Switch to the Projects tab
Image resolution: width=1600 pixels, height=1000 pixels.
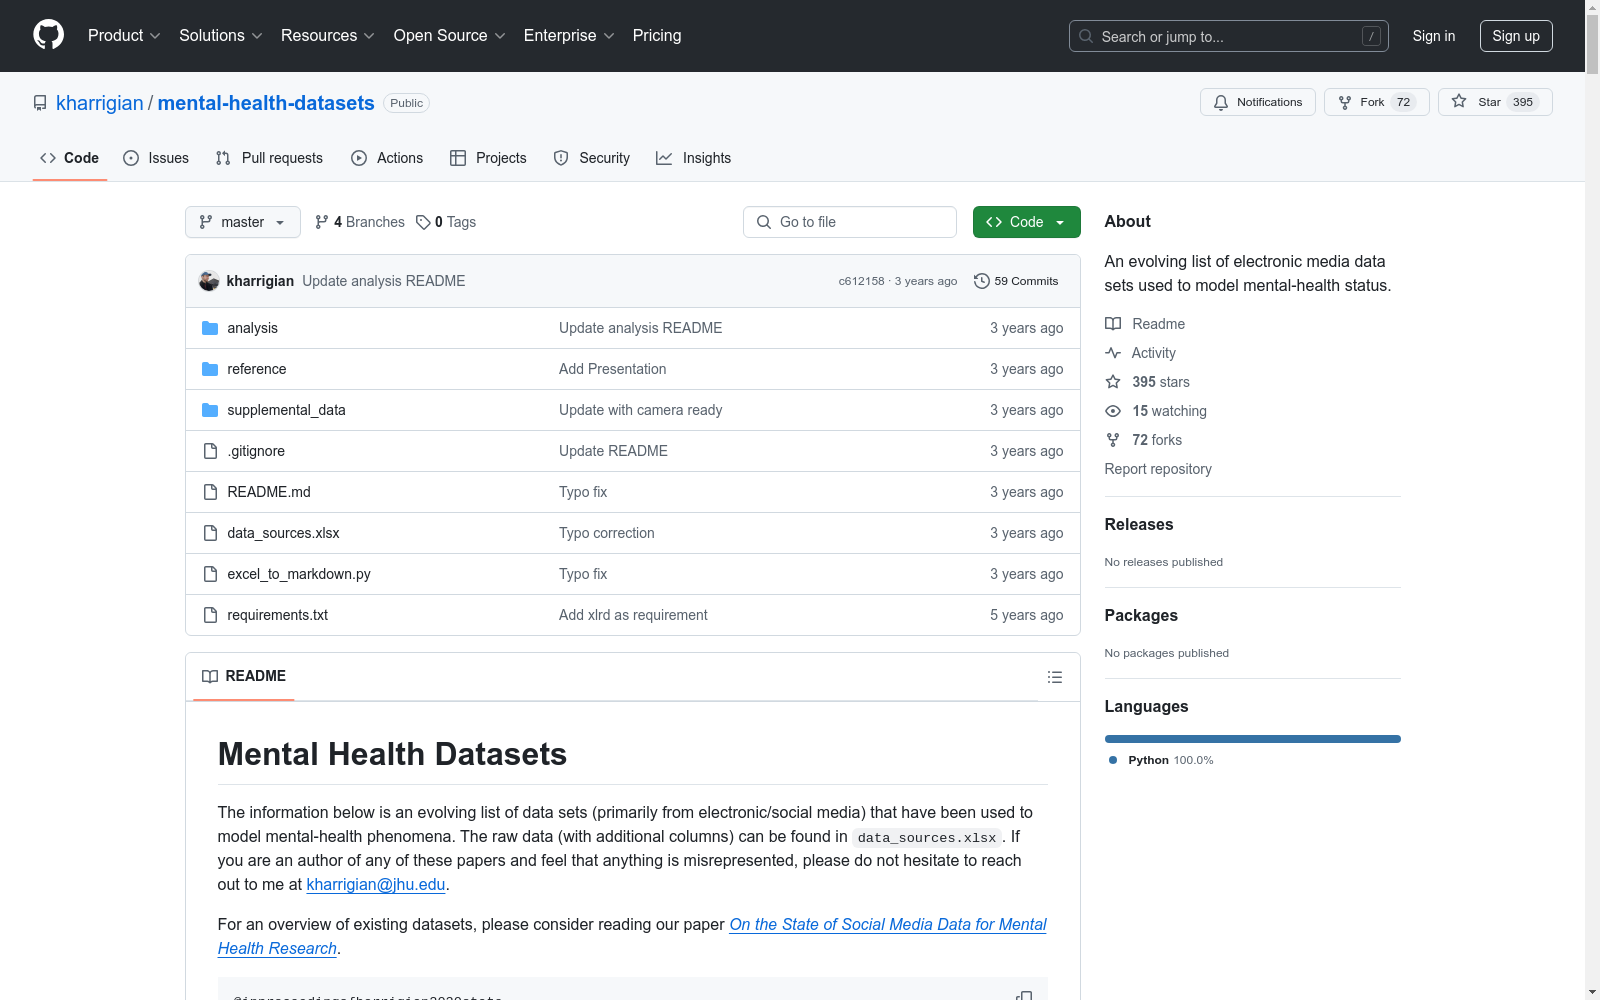(x=488, y=158)
